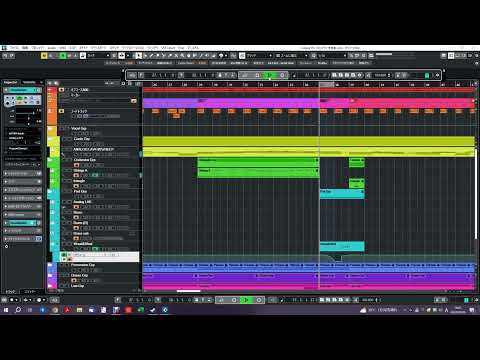Switch to the Inspector tab
This screenshot has height=360, width=480.
coord(10,82)
